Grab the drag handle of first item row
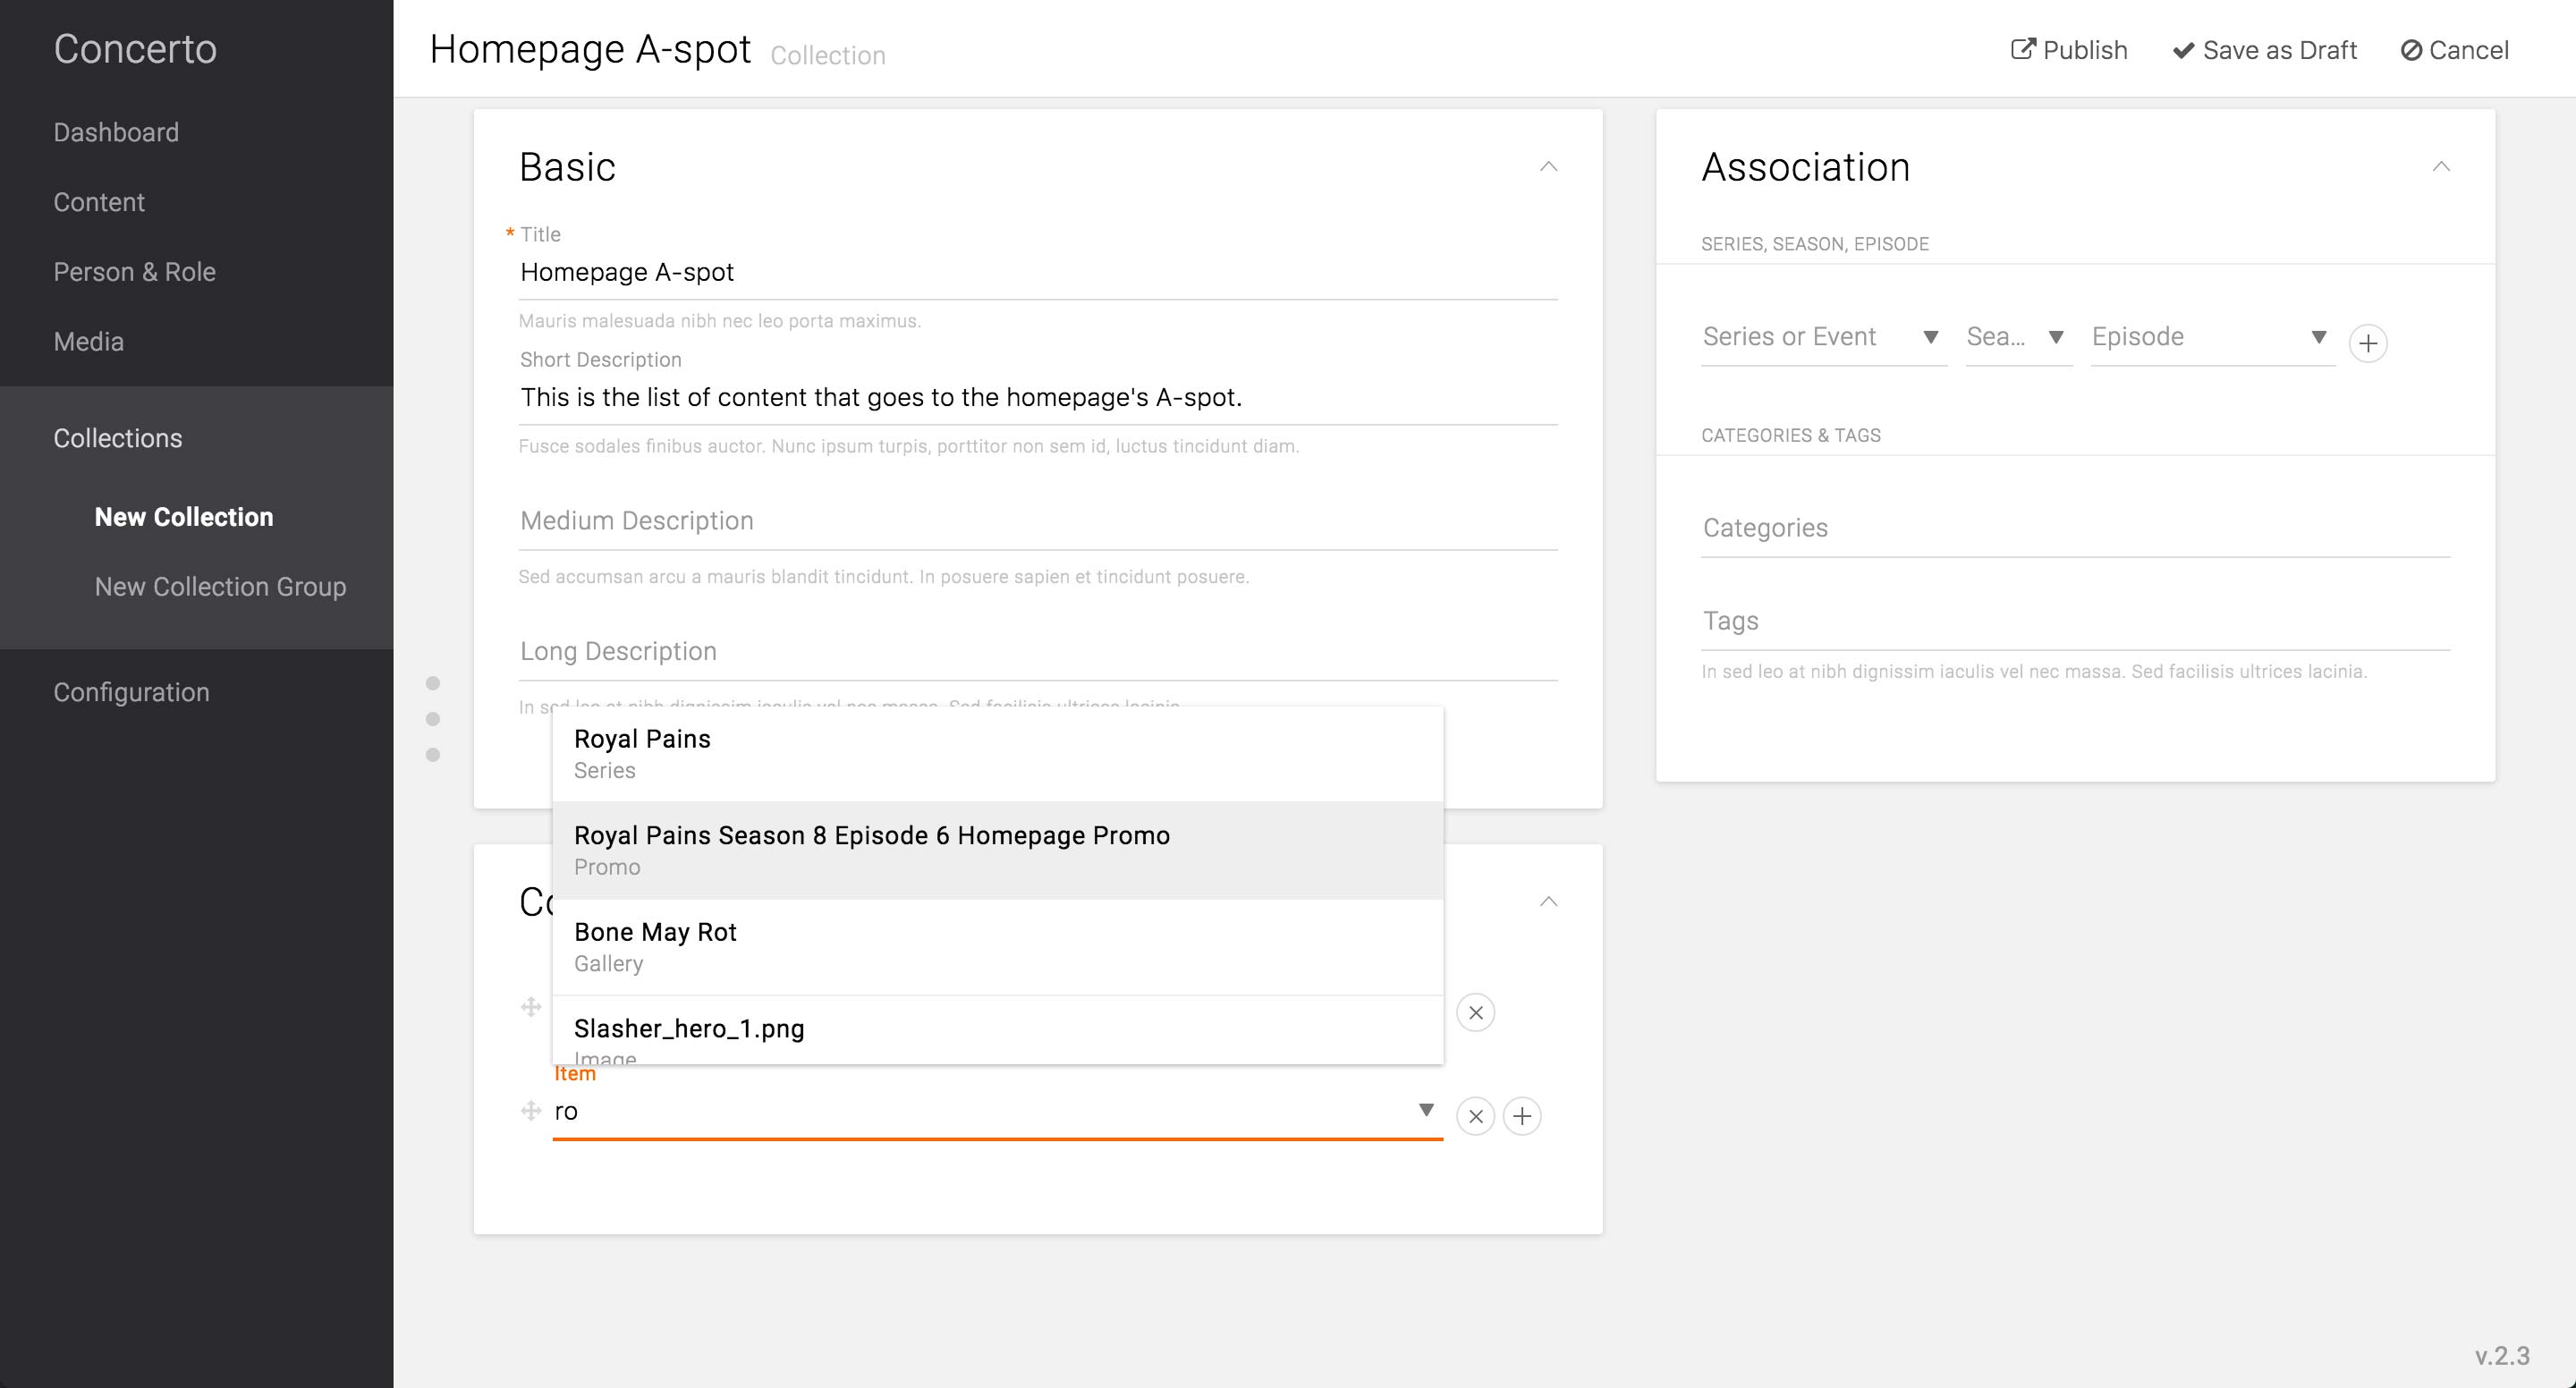The width and height of the screenshot is (2576, 1388). pos(531,1007)
